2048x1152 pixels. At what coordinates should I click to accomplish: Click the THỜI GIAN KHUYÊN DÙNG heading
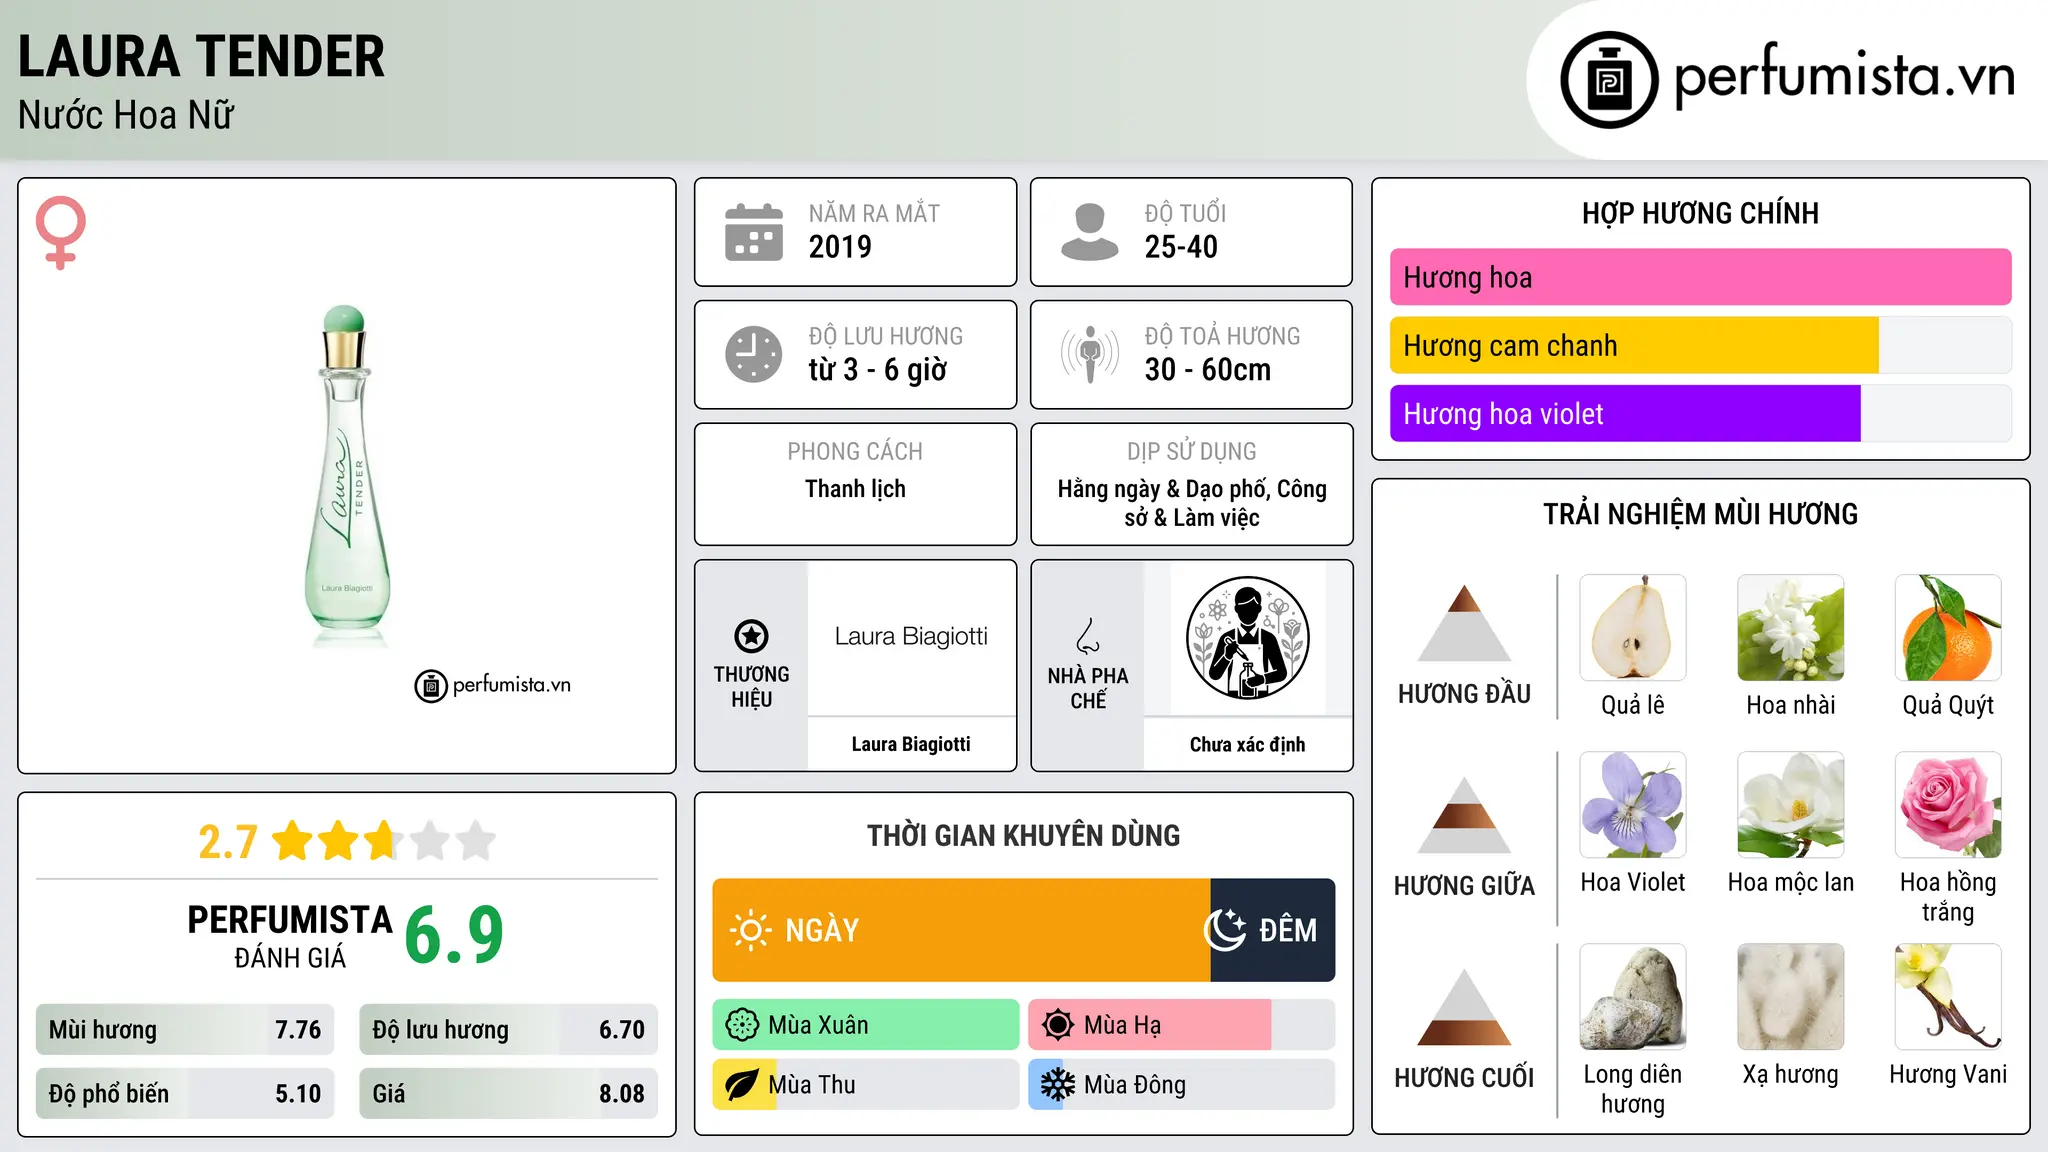click(x=1023, y=835)
